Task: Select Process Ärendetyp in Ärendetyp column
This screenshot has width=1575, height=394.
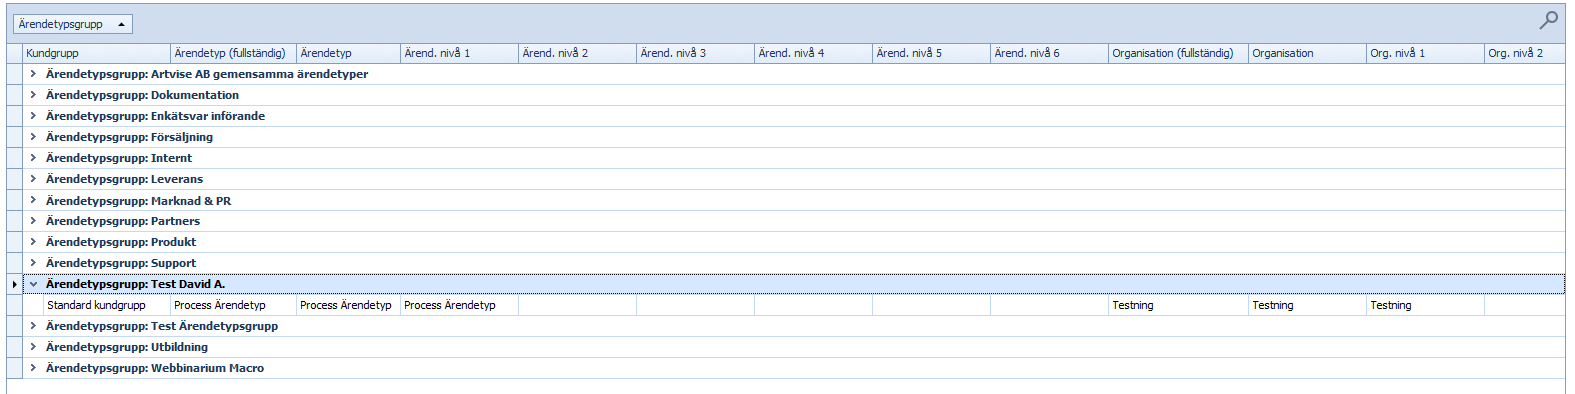Action: pyautogui.click(x=349, y=305)
